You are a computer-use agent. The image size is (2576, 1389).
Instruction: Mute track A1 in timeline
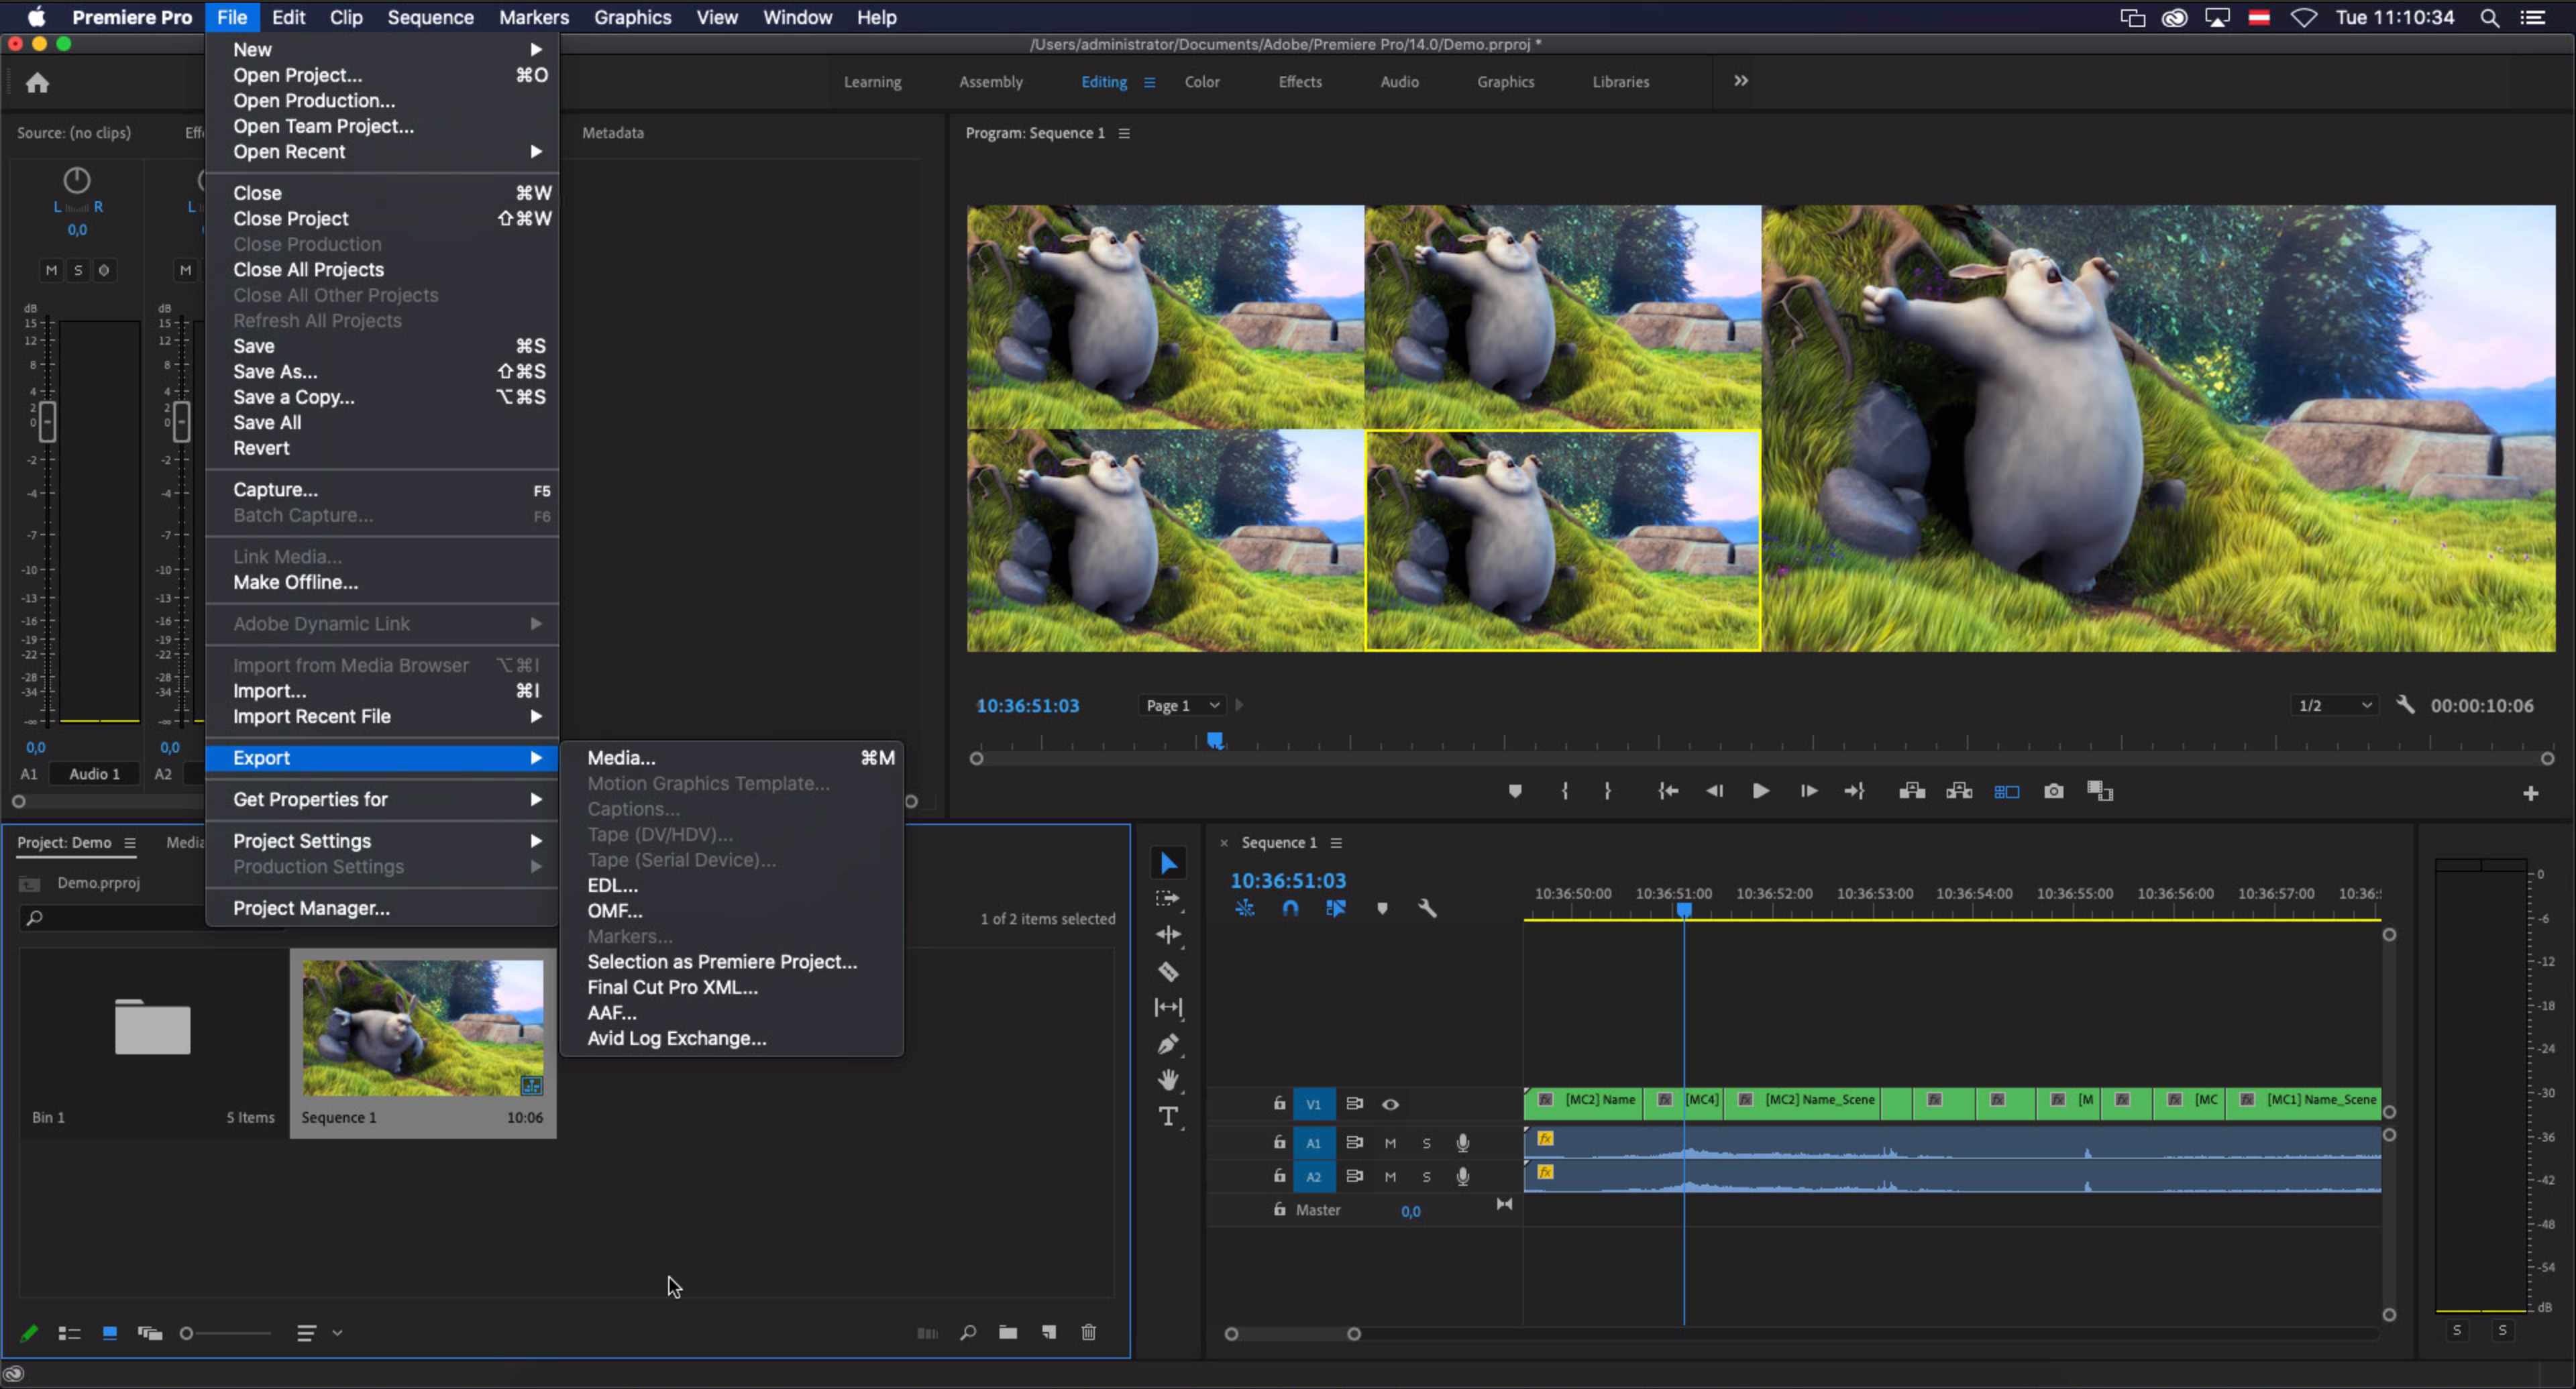click(1390, 1143)
